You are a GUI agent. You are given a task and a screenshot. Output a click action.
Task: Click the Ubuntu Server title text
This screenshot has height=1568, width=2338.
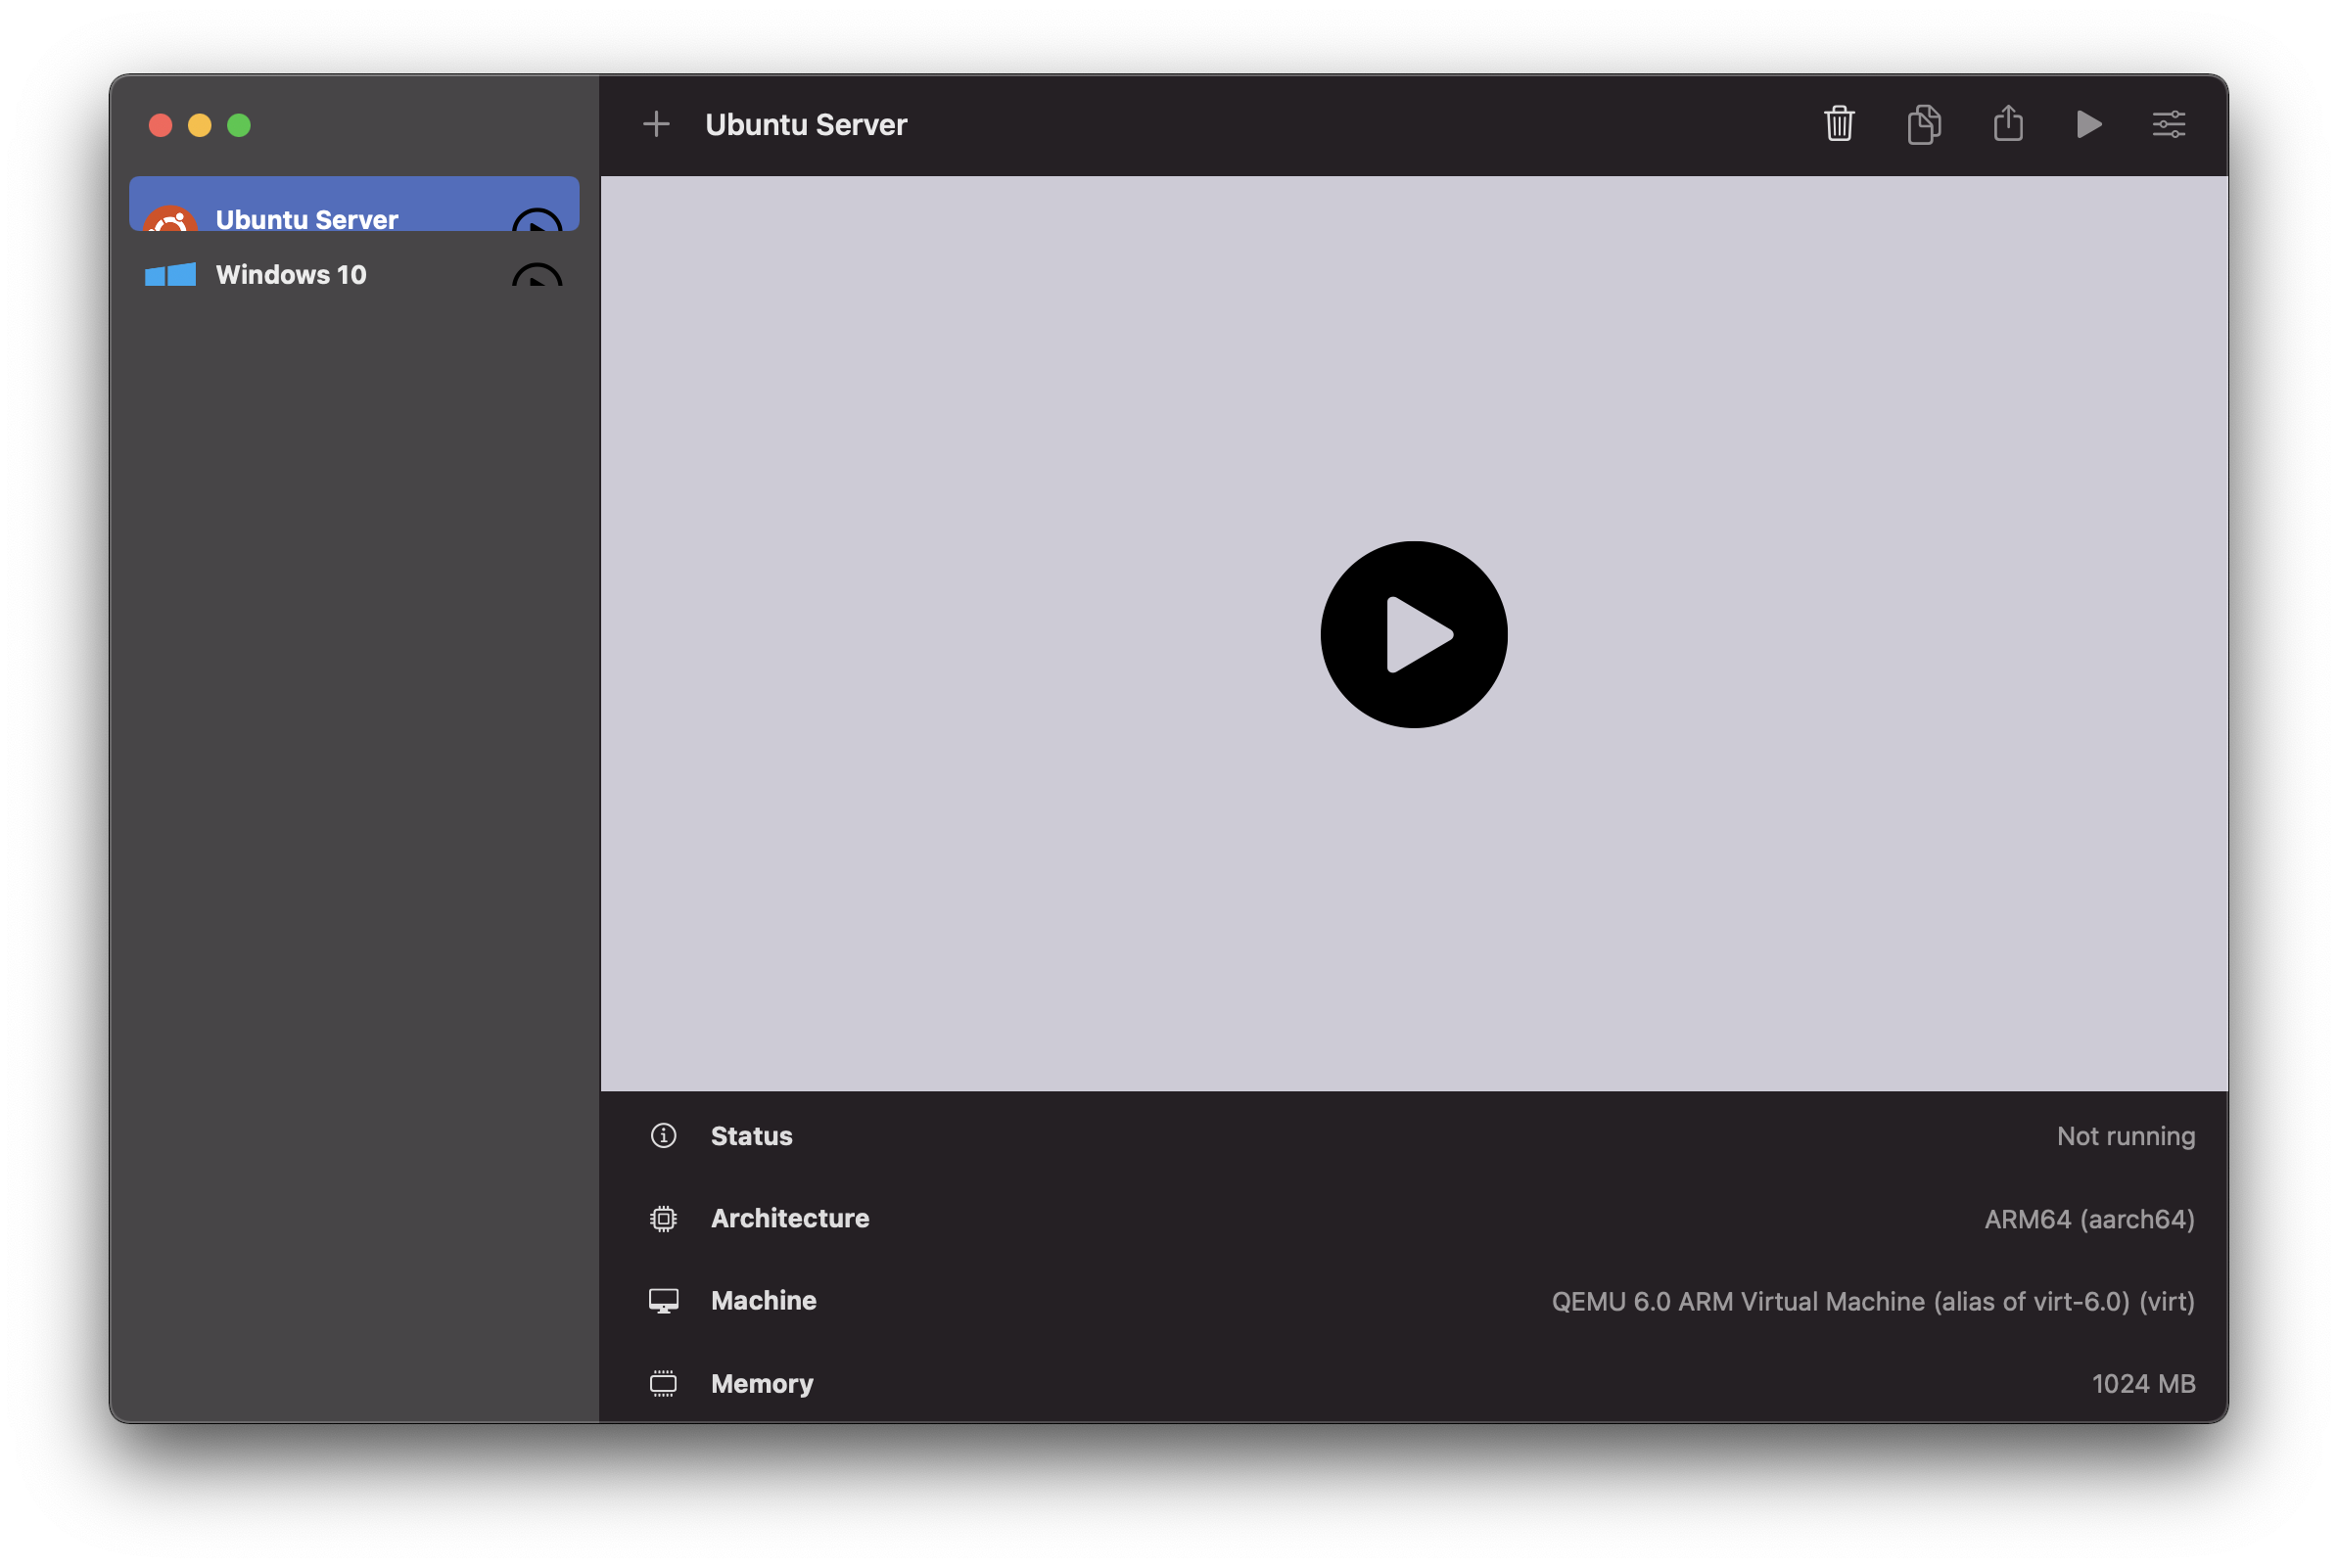(806, 124)
